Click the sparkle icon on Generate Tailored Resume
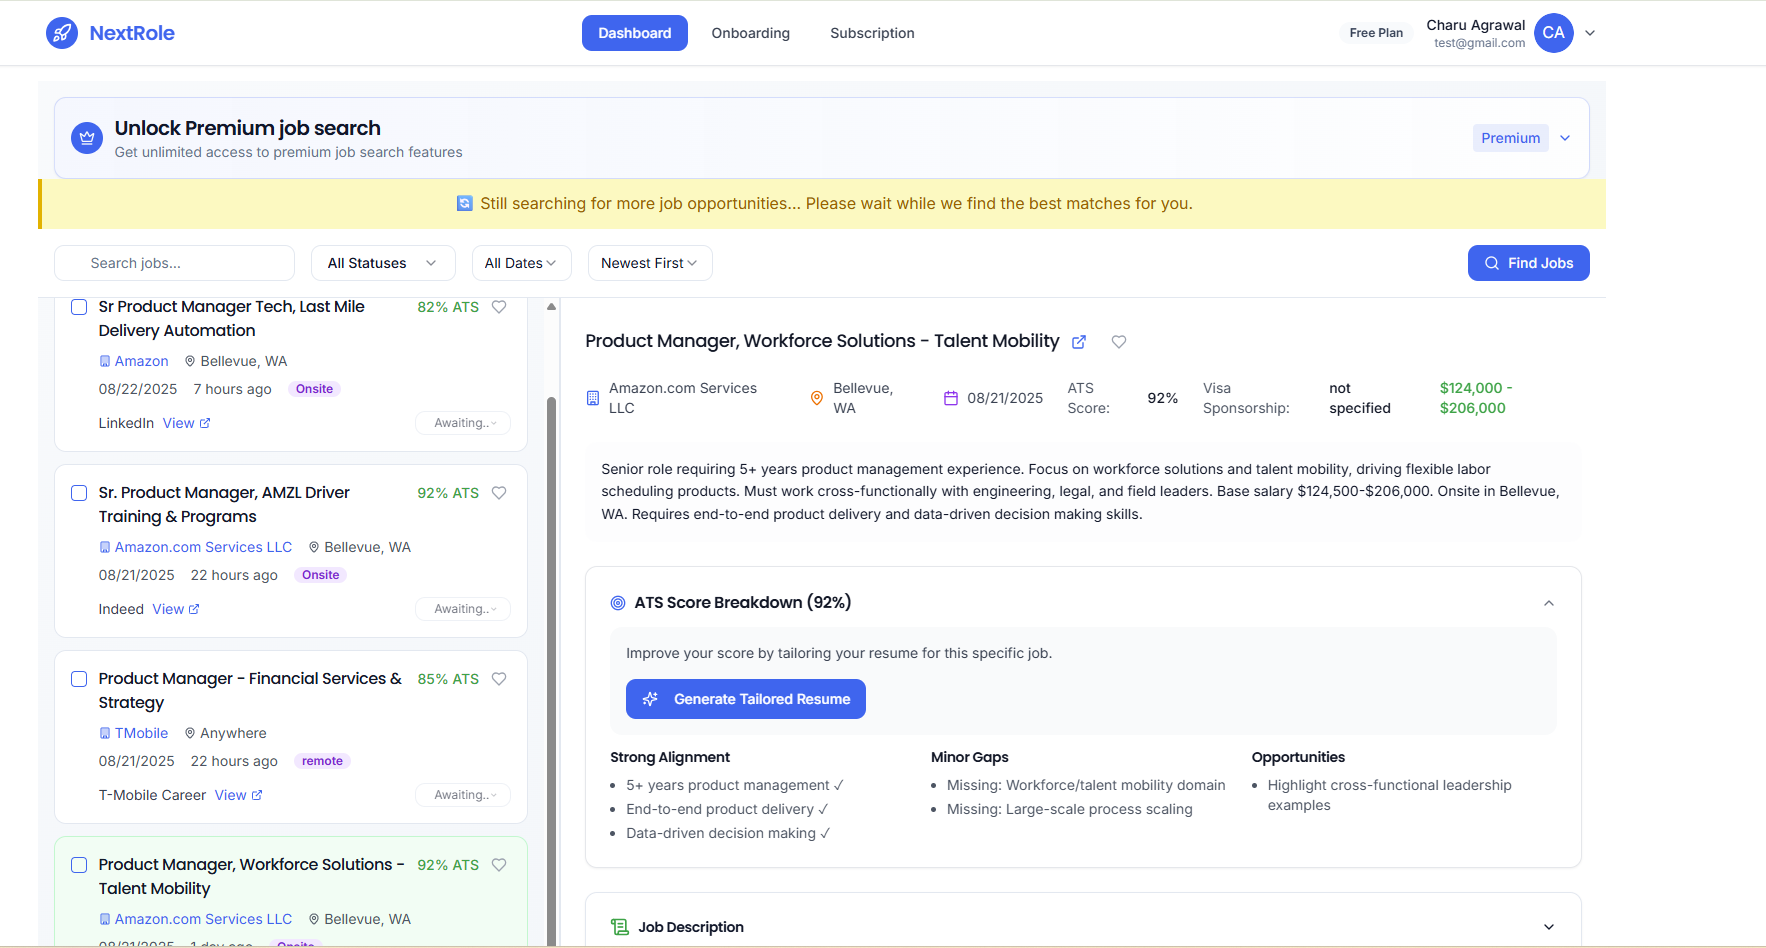 pos(650,699)
